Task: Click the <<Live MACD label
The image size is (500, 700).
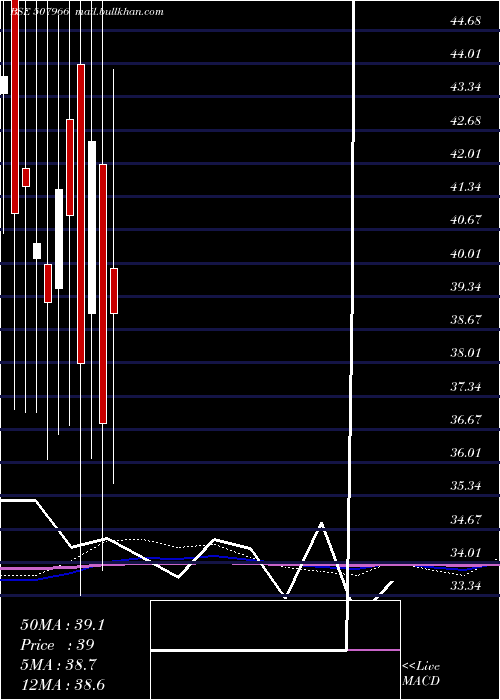Action: [421, 673]
